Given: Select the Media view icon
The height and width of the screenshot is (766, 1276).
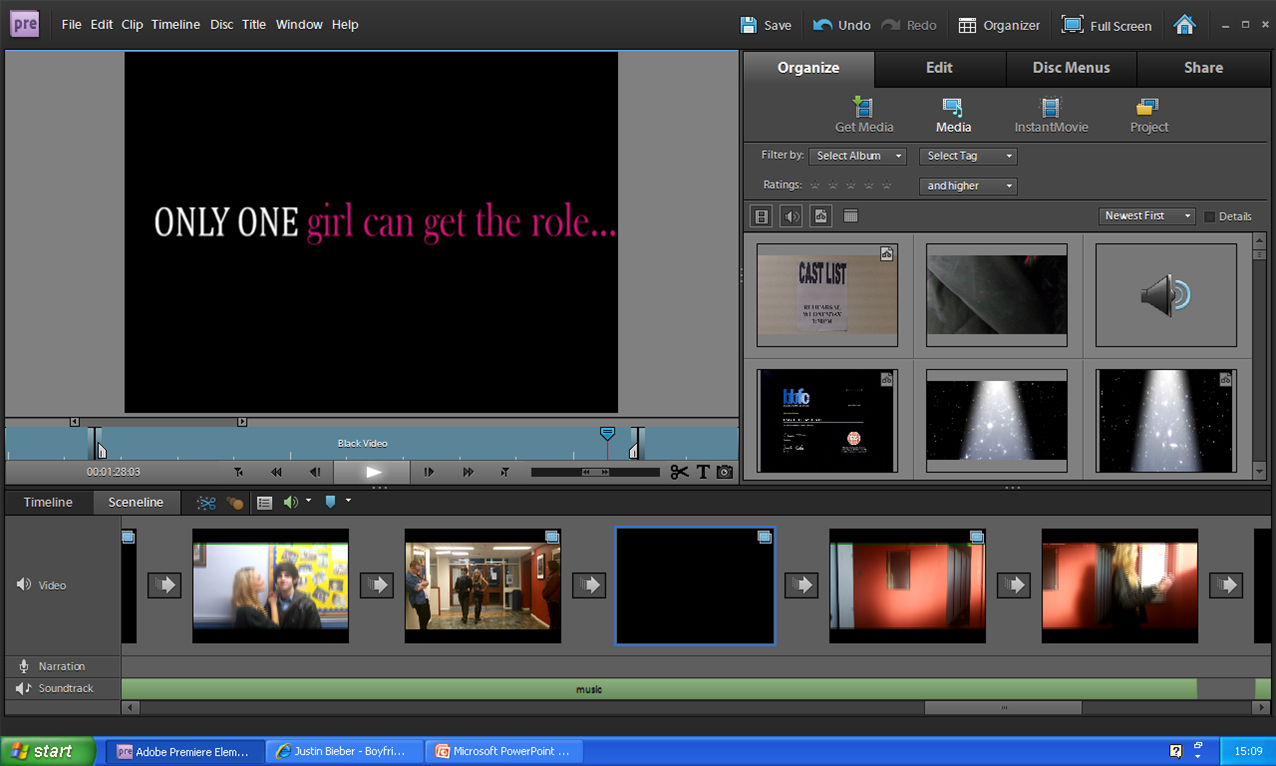Looking at the screenshot, I should 953,106.
